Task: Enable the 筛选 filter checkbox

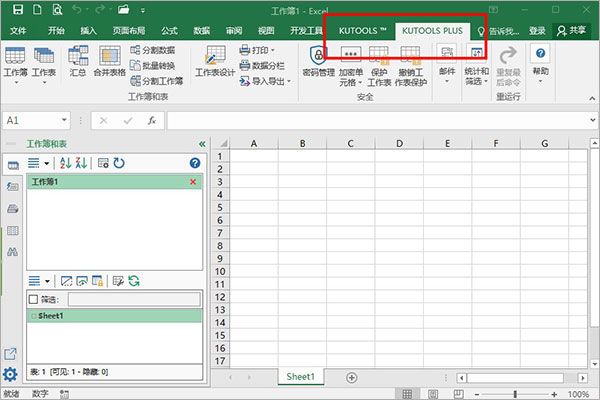Action: [34, 299]
